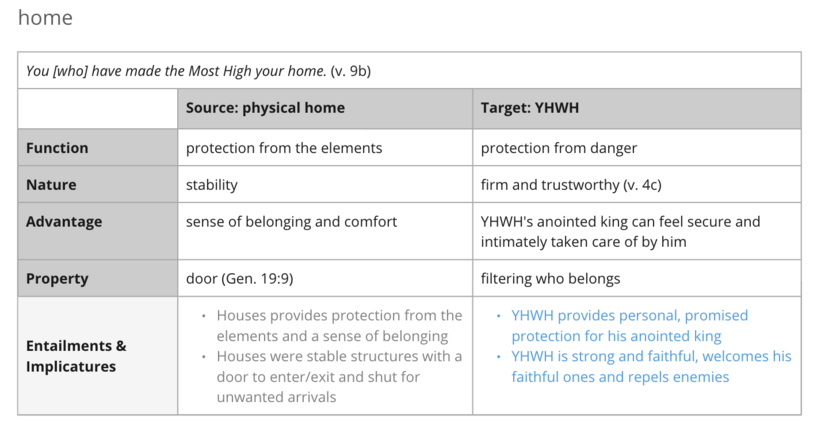Viewport: 825px width, 436px height.
Task: Click the "sense of belonging and comfort" cell
Action: [x=291, y=222]
